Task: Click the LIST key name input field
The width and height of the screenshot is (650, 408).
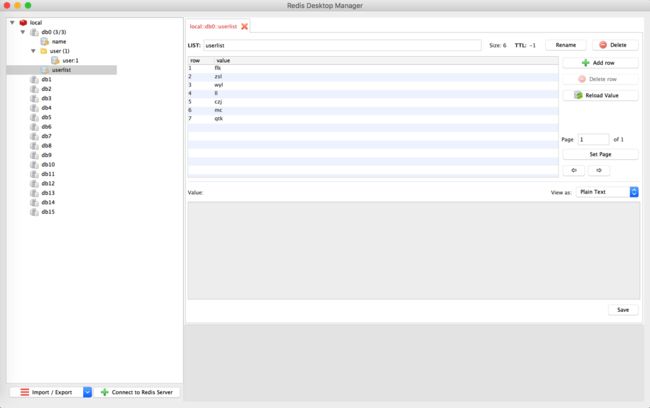Action: click(x=342, y=45)
